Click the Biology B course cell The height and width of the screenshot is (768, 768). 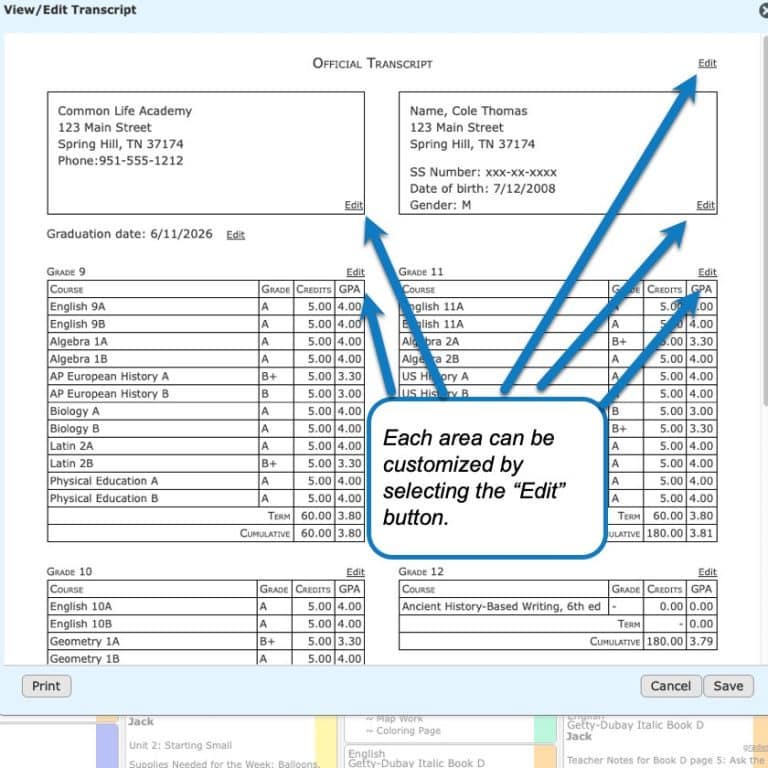click(153, 429)
